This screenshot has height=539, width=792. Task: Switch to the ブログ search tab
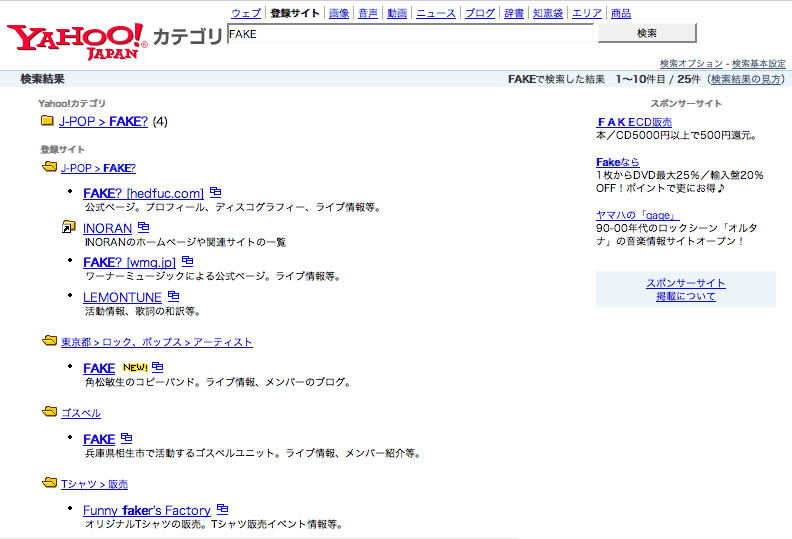point(480,13)
